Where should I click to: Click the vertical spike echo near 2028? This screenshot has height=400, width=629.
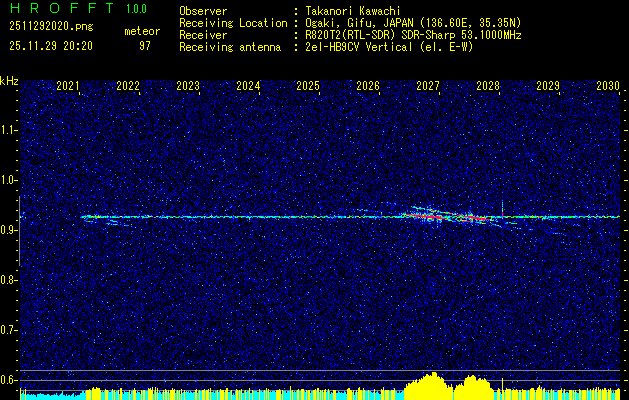pyautogui.click(x=502, y=208)
